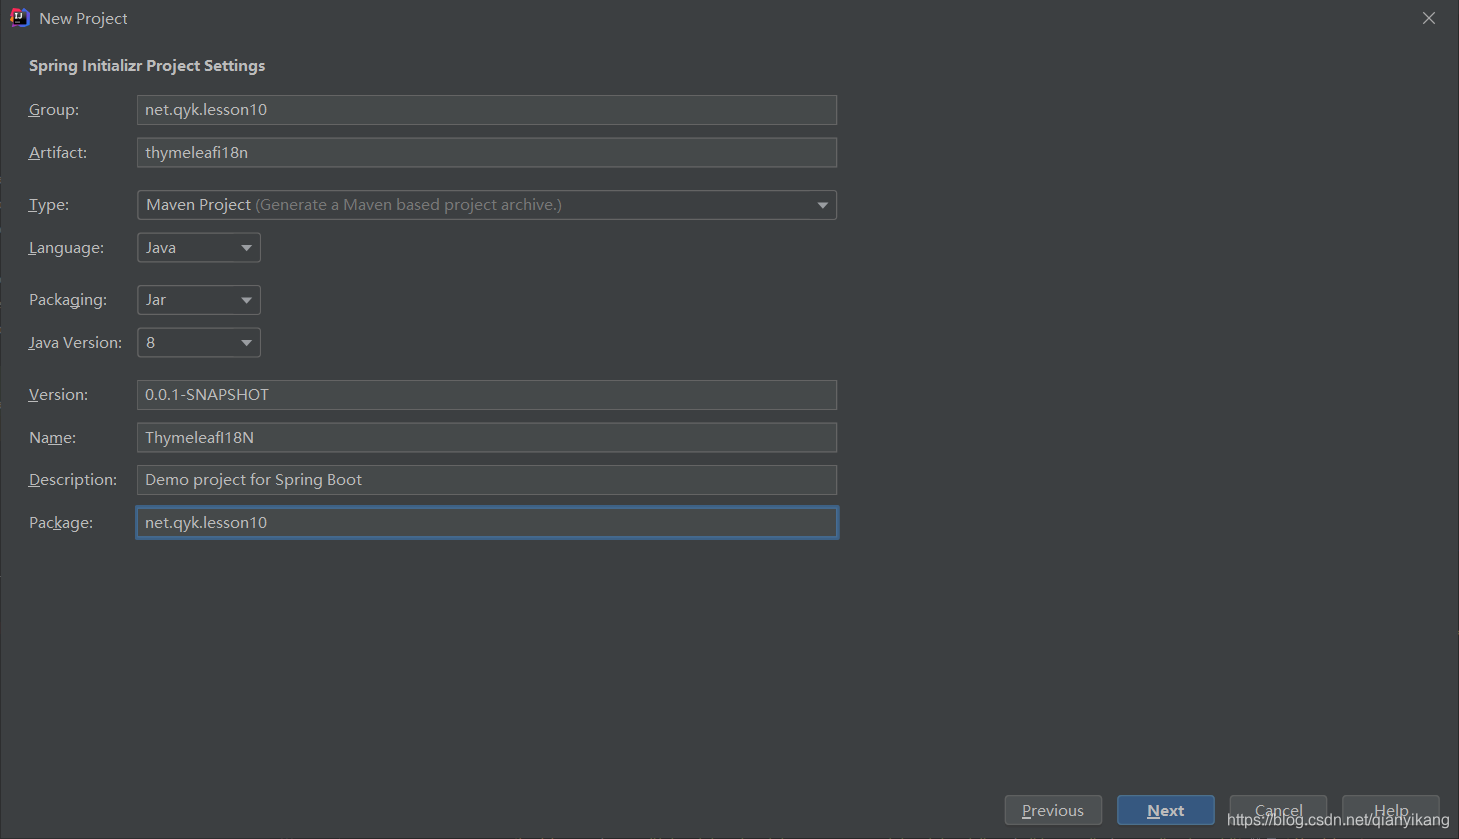
Task: Open the Packaging Jar dropdown
Action: click(199, 300)
